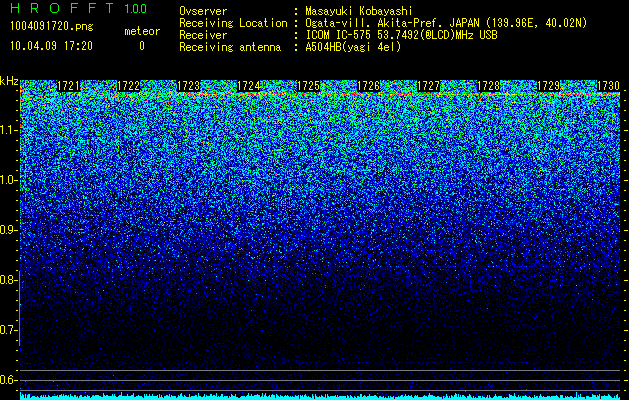Image resolution: width=629 pixels, height=400 pixels.
Task: Click the 1724 time marker
Action: click(249, 86)
